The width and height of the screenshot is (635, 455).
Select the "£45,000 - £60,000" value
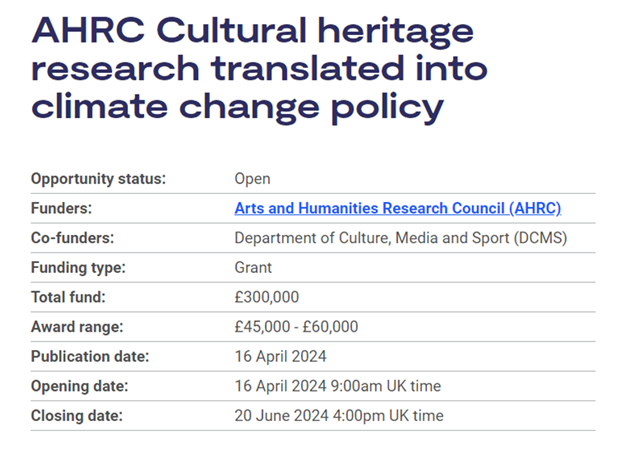[x=296, y=327]
